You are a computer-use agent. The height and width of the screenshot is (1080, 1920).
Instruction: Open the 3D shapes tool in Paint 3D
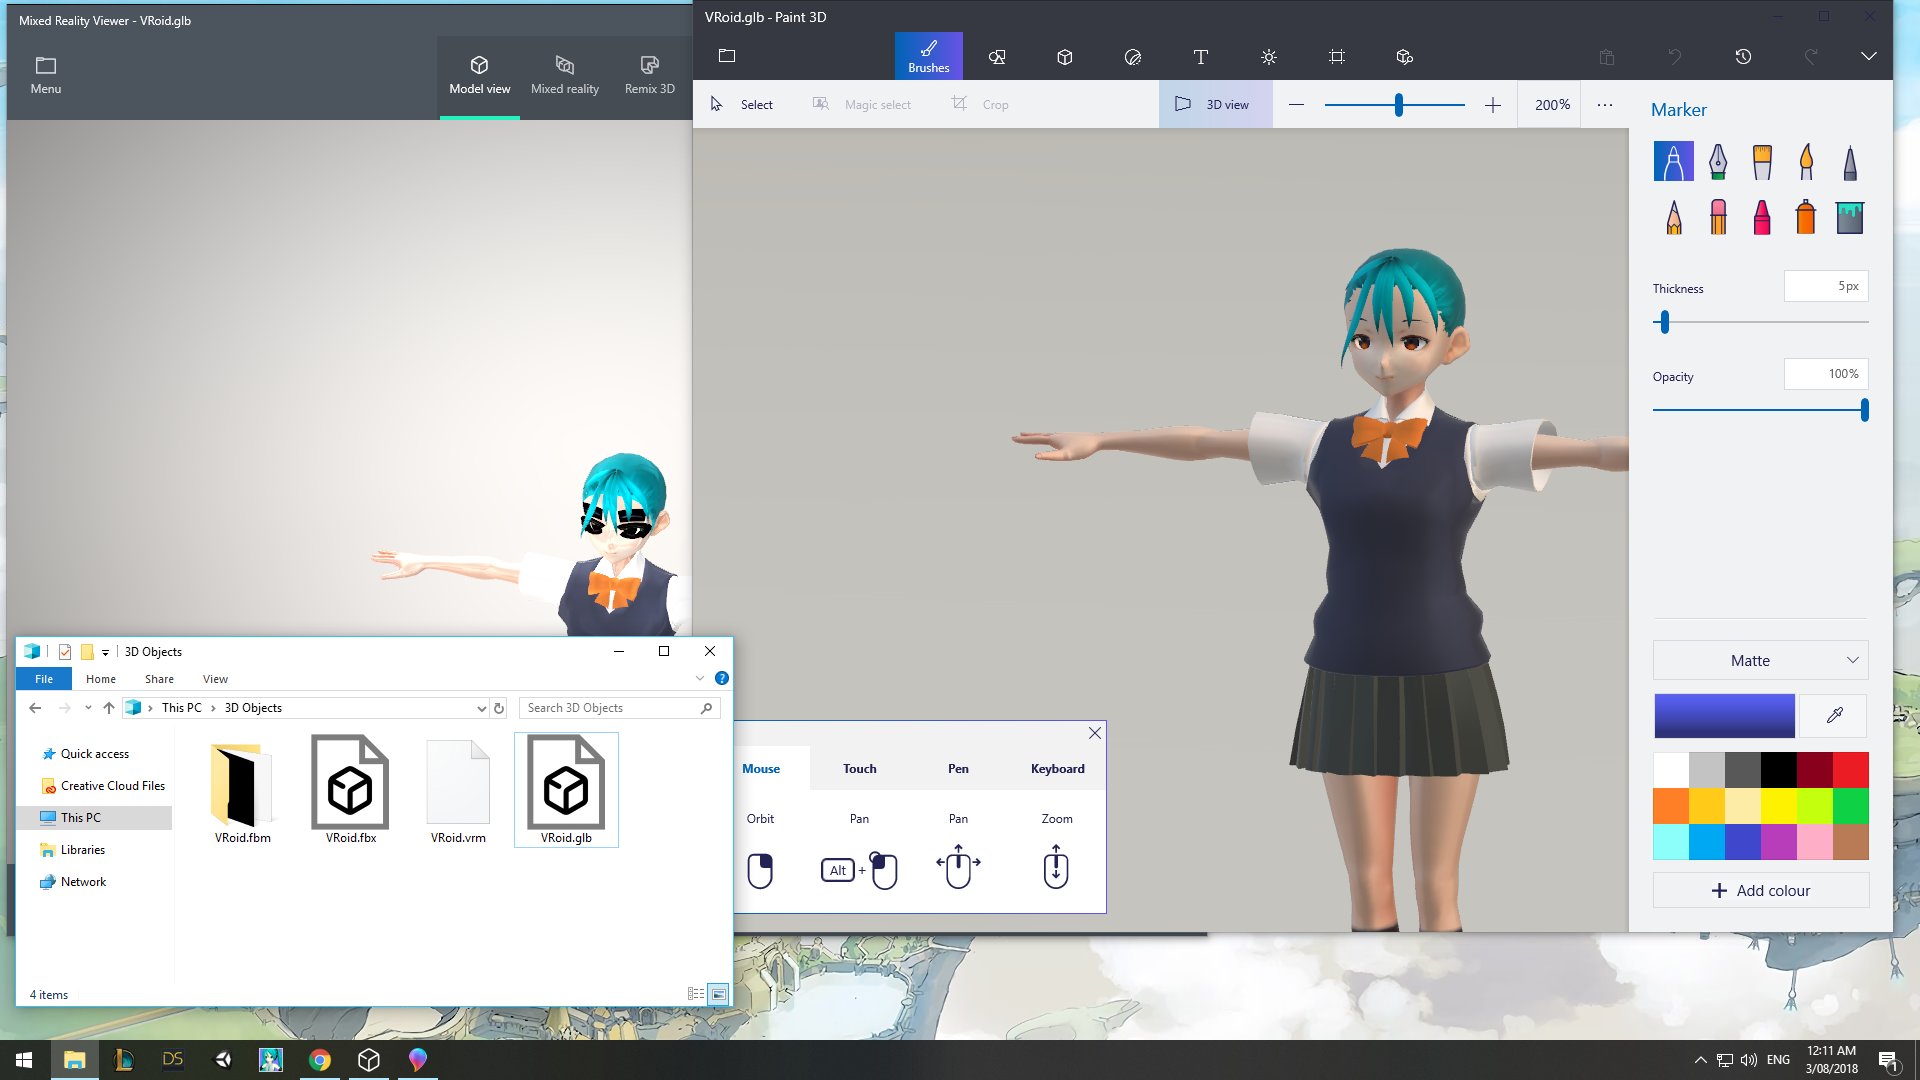pyautogui.click(x=1065, y=57)
